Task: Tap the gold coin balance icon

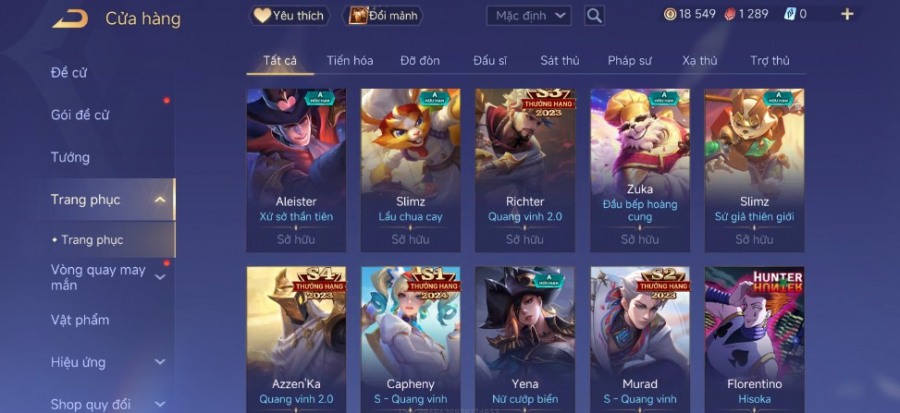Action: point(670,14)
